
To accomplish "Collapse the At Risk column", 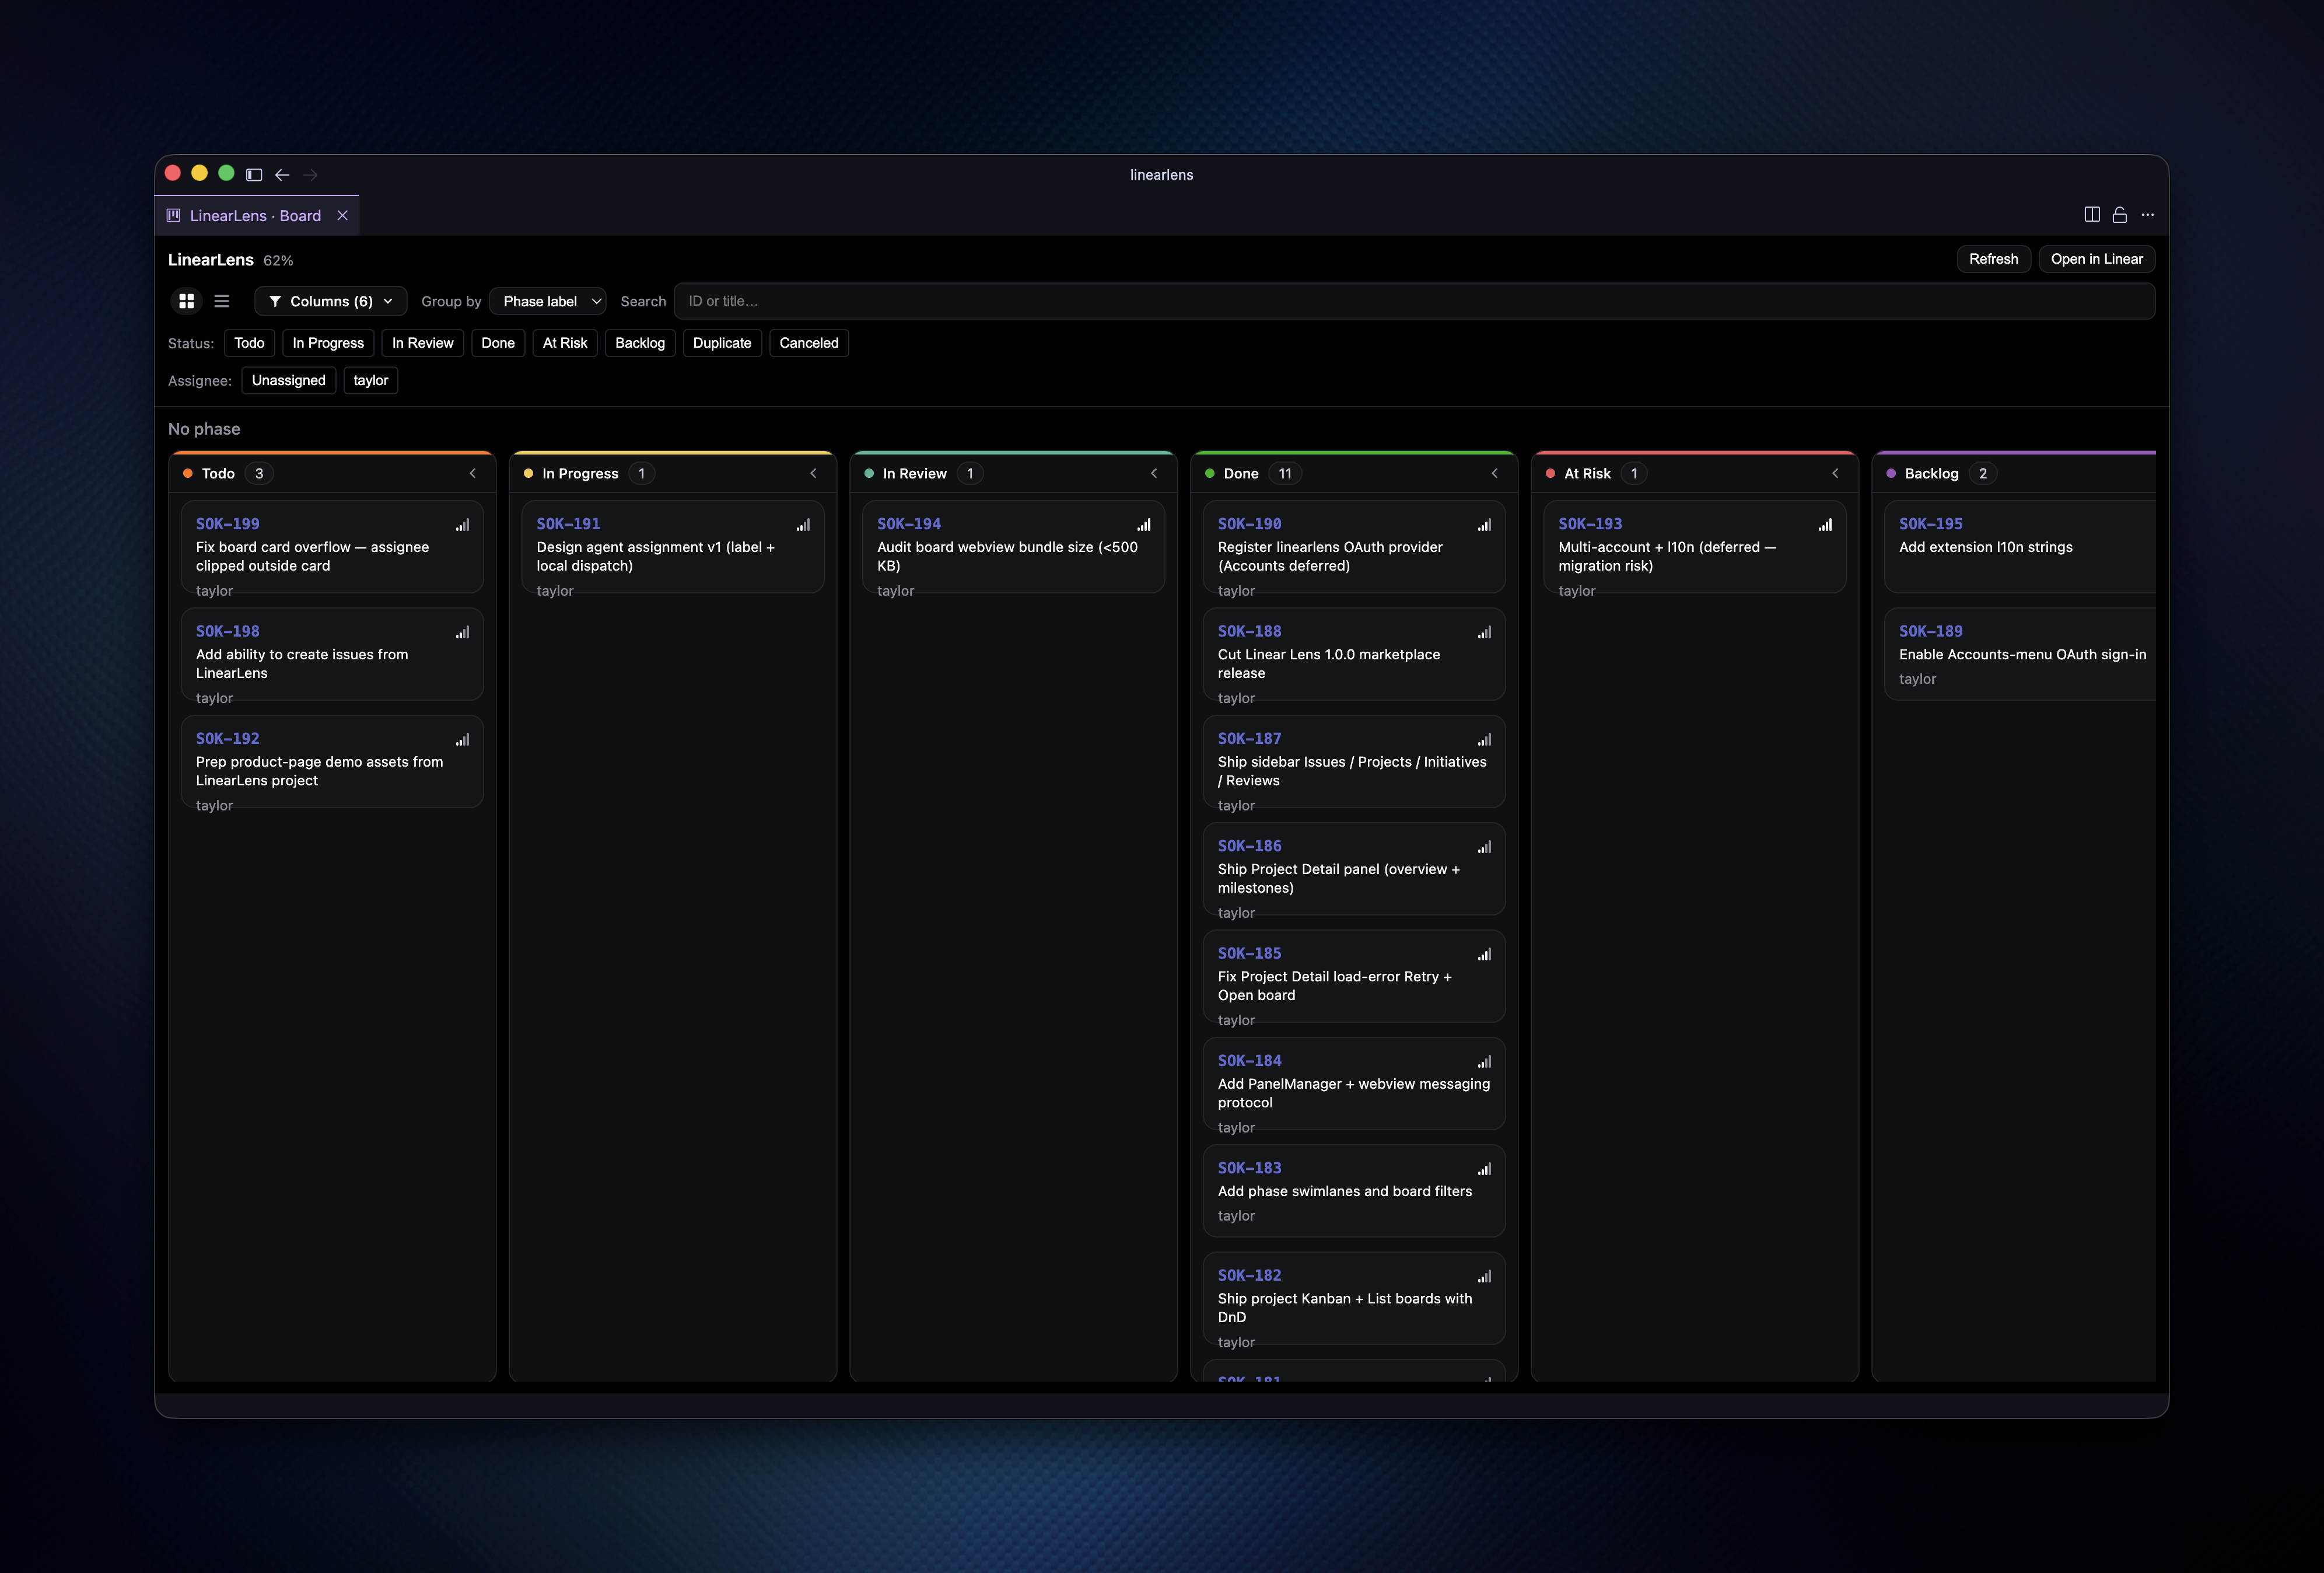I will point(1835,474).
